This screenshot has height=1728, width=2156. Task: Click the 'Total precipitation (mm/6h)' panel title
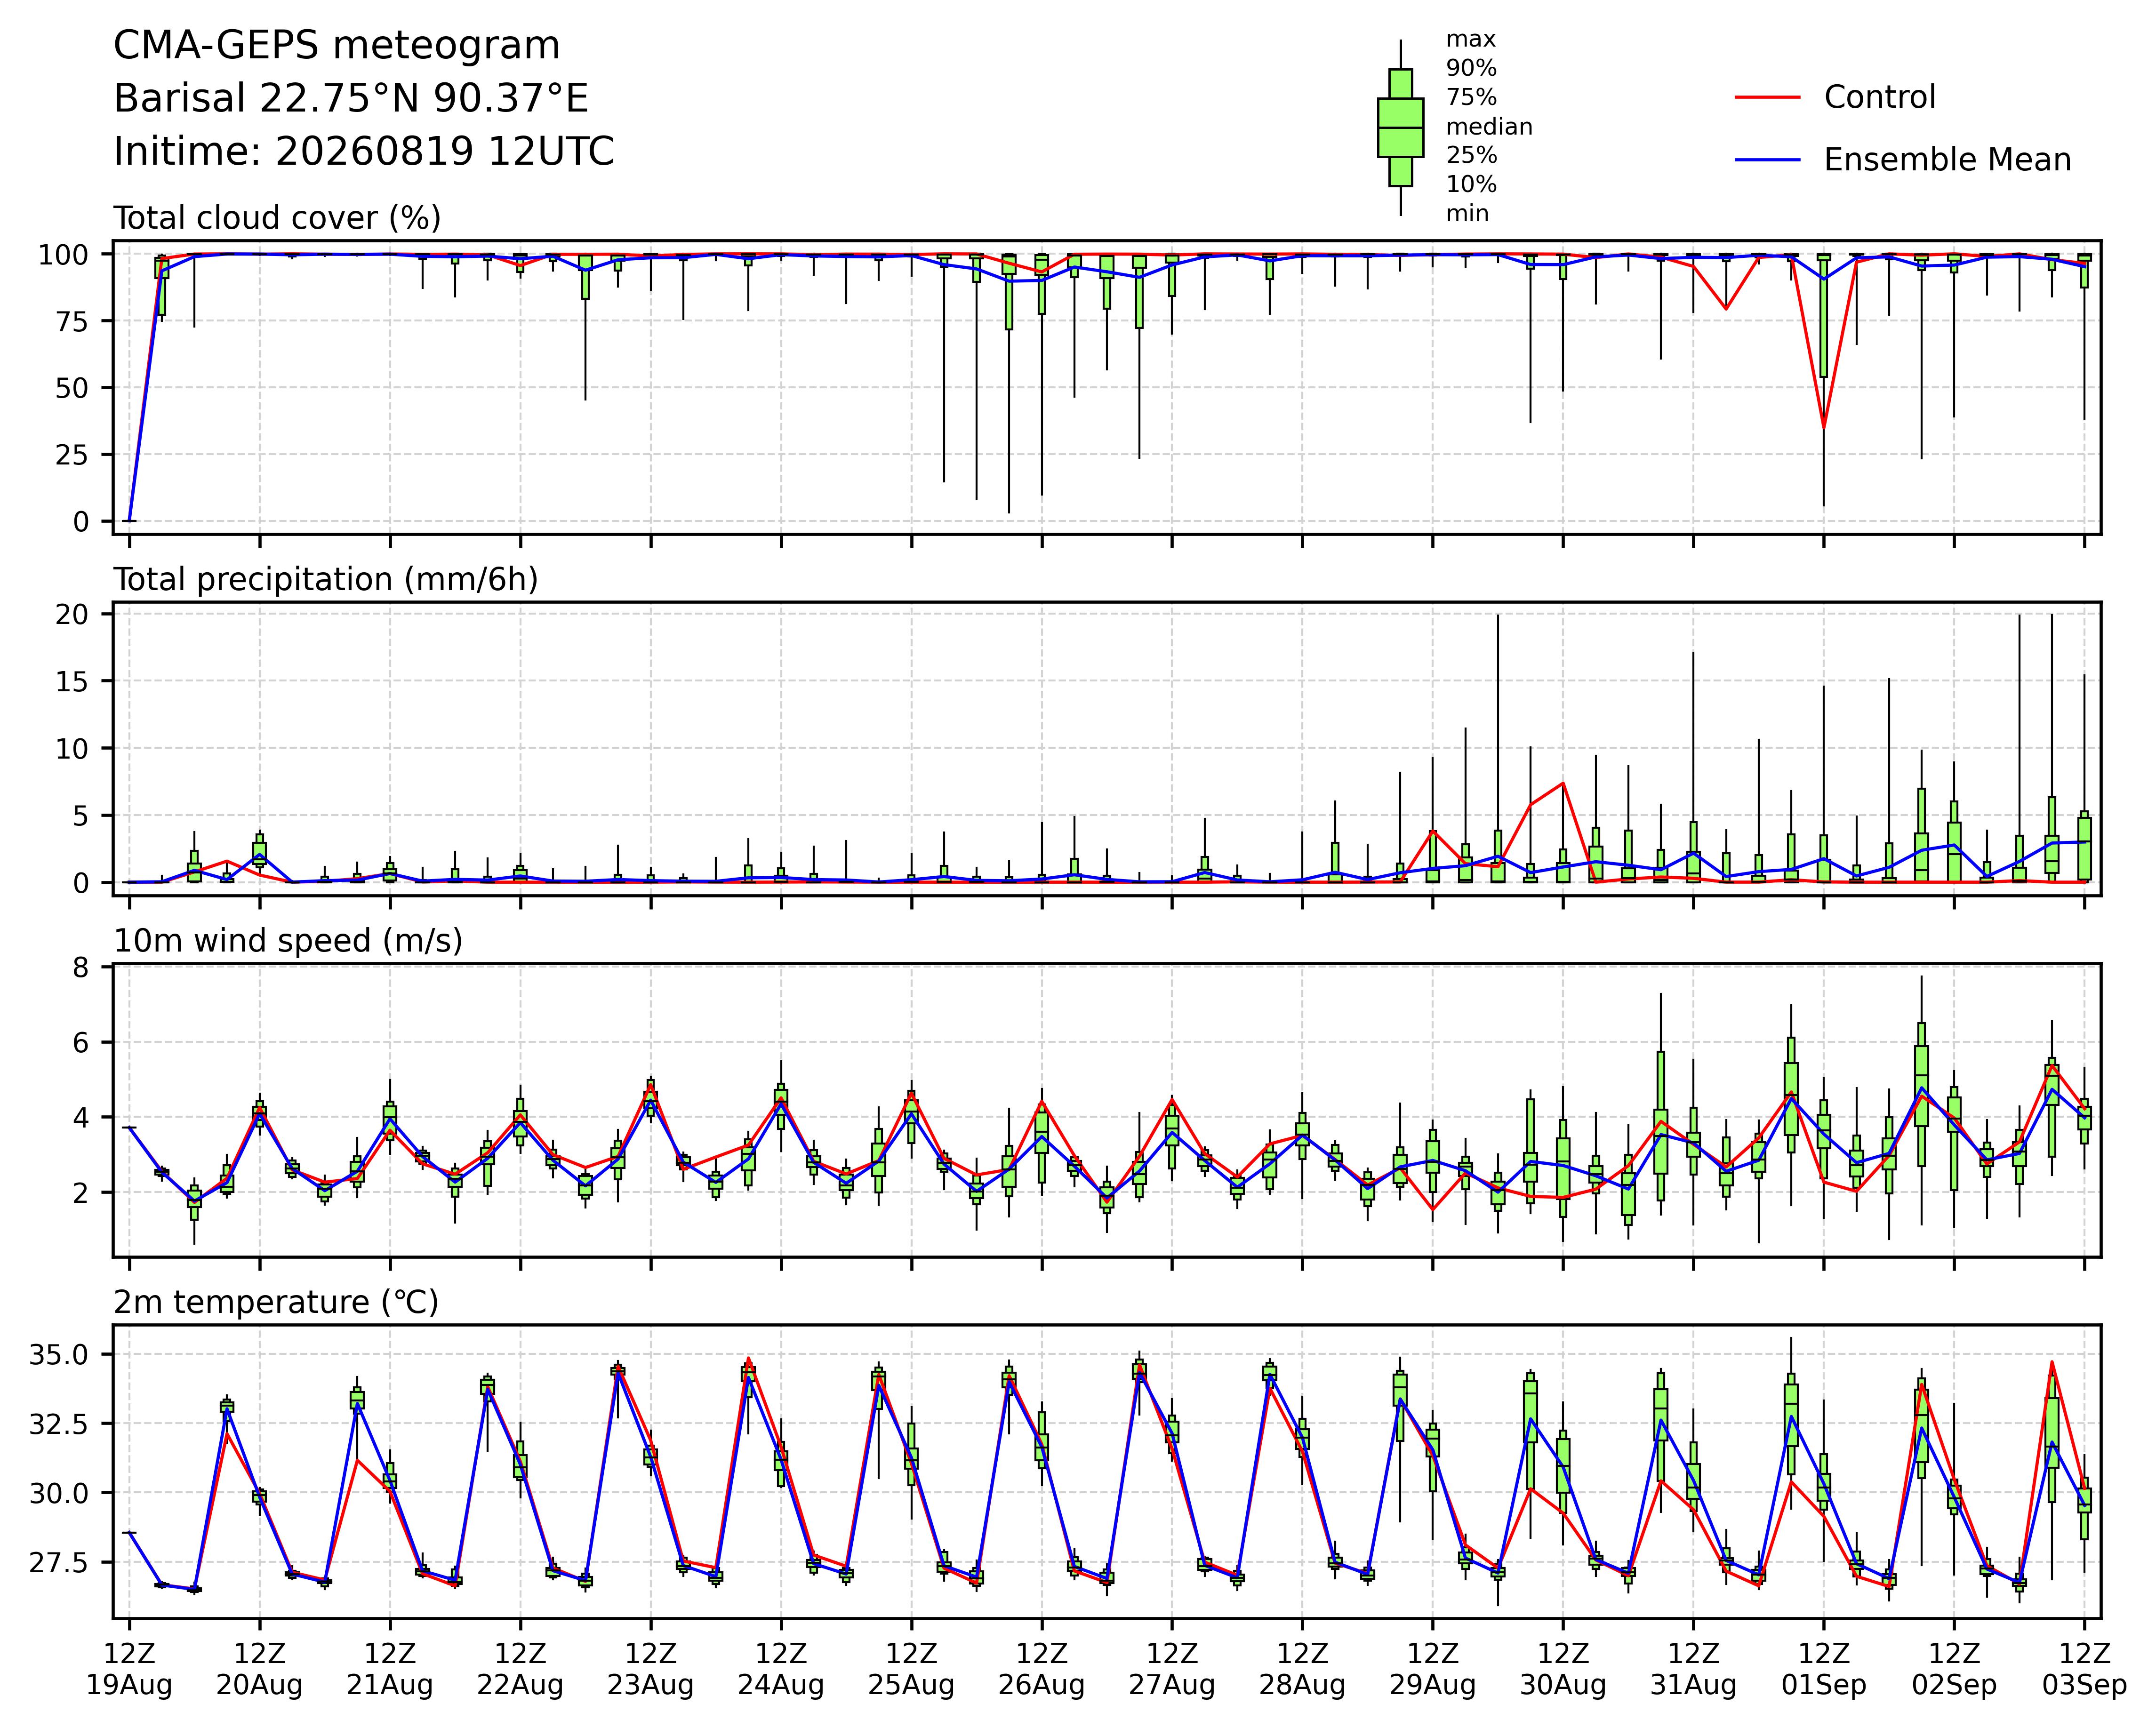(326, 580)
